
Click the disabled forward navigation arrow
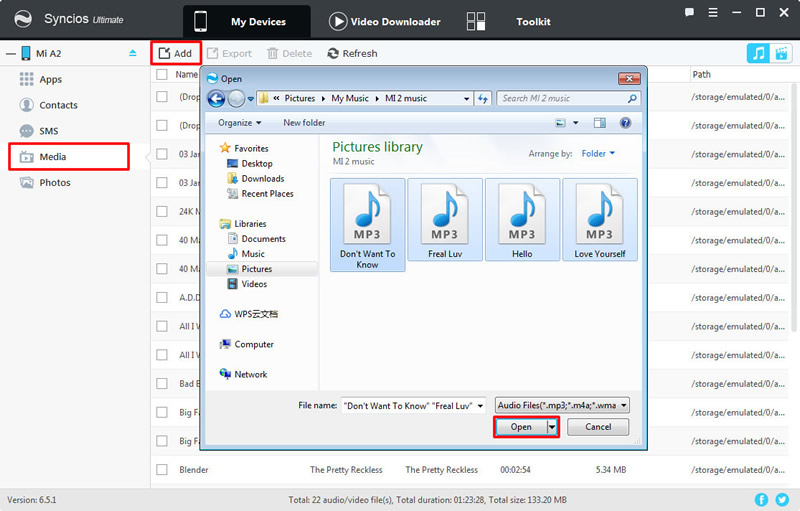tap(236, 98)
